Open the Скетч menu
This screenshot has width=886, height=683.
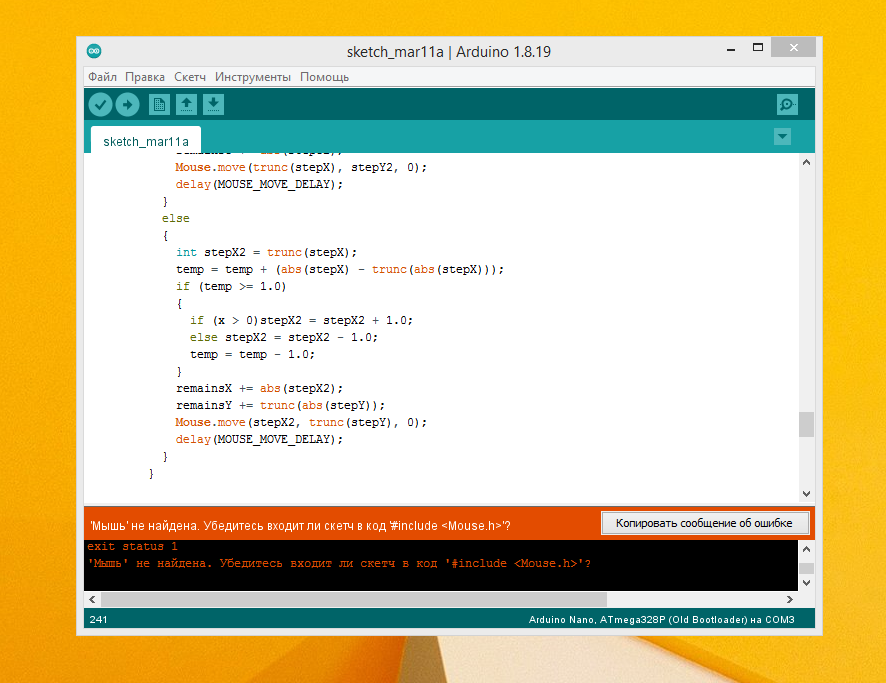pyautogui.click(x=190, y=77)
